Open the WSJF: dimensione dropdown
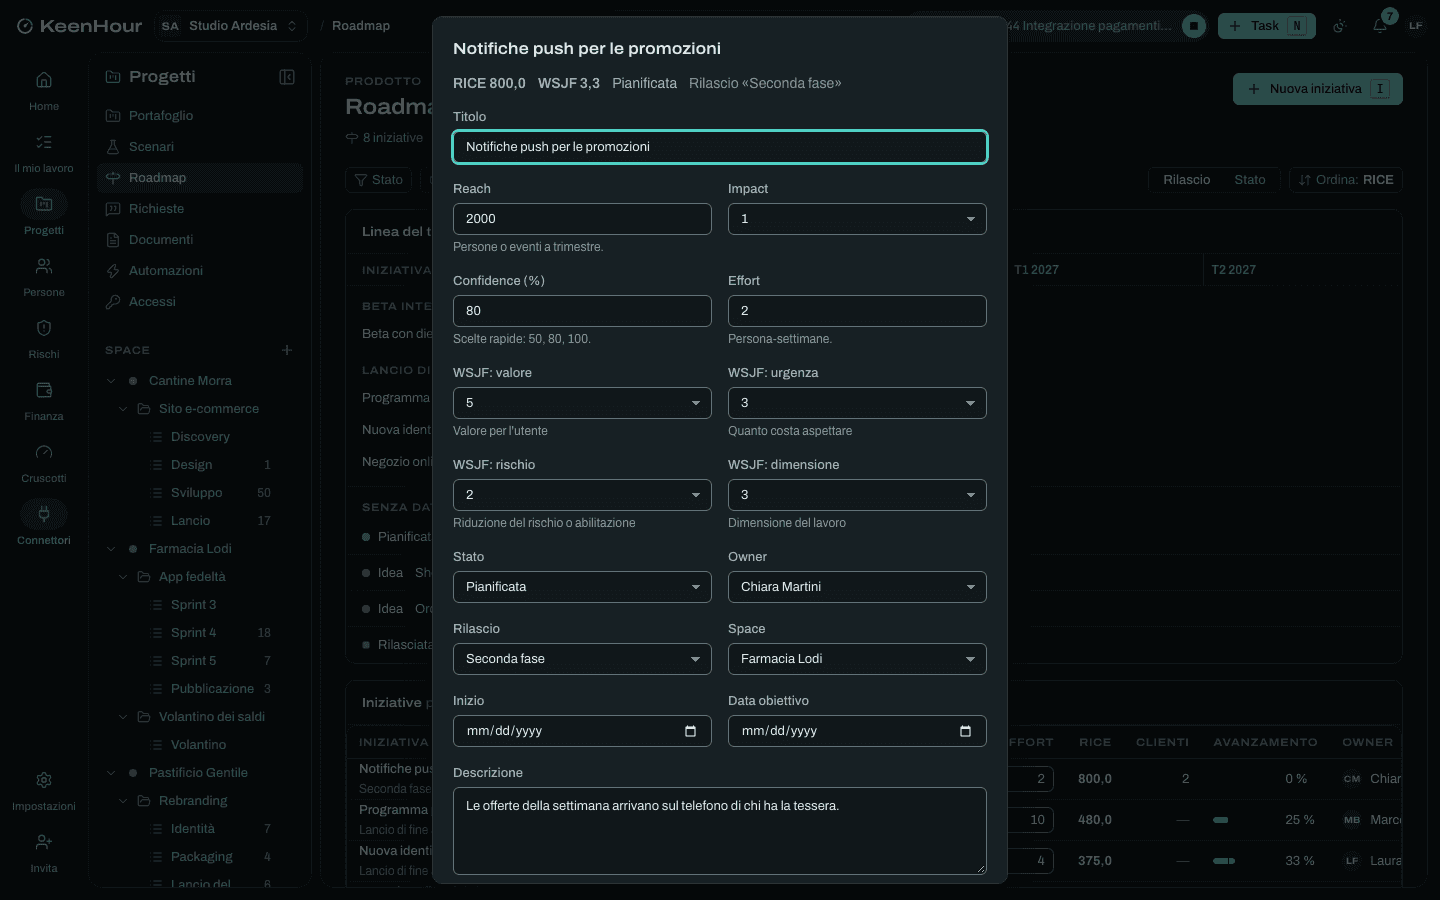This screenshot has width=1440, height=900. coord(857,495)
